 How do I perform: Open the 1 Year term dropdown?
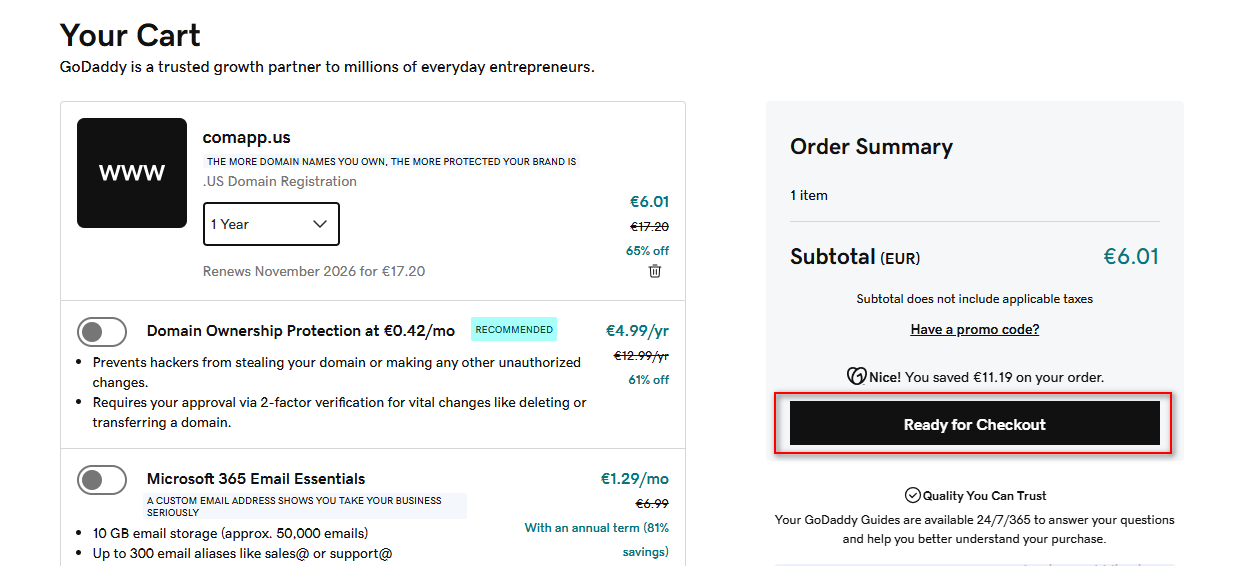click(271, 224)
